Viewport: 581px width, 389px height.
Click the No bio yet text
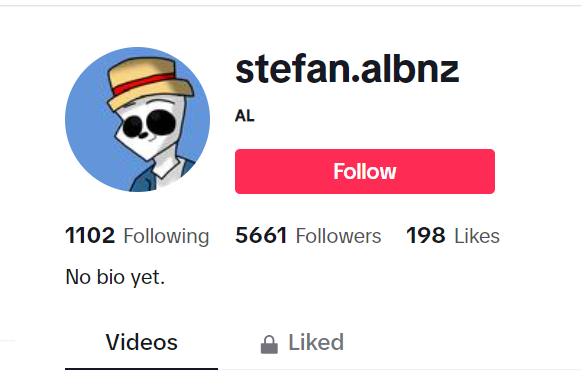pyautogui.click(x=115, y=277)
